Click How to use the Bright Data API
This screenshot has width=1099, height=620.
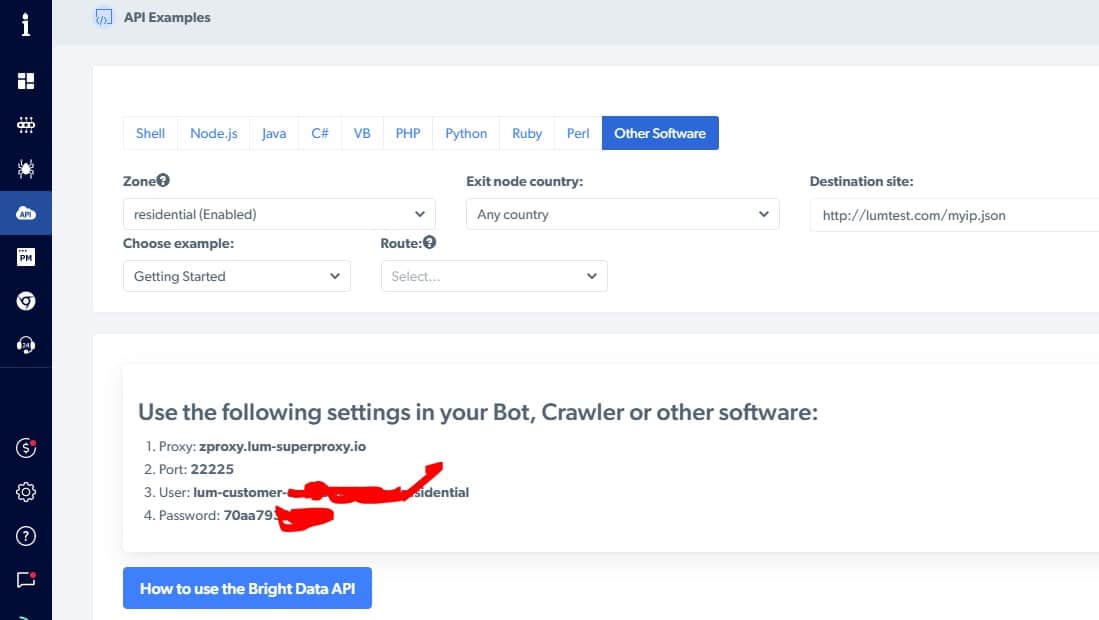247,588
